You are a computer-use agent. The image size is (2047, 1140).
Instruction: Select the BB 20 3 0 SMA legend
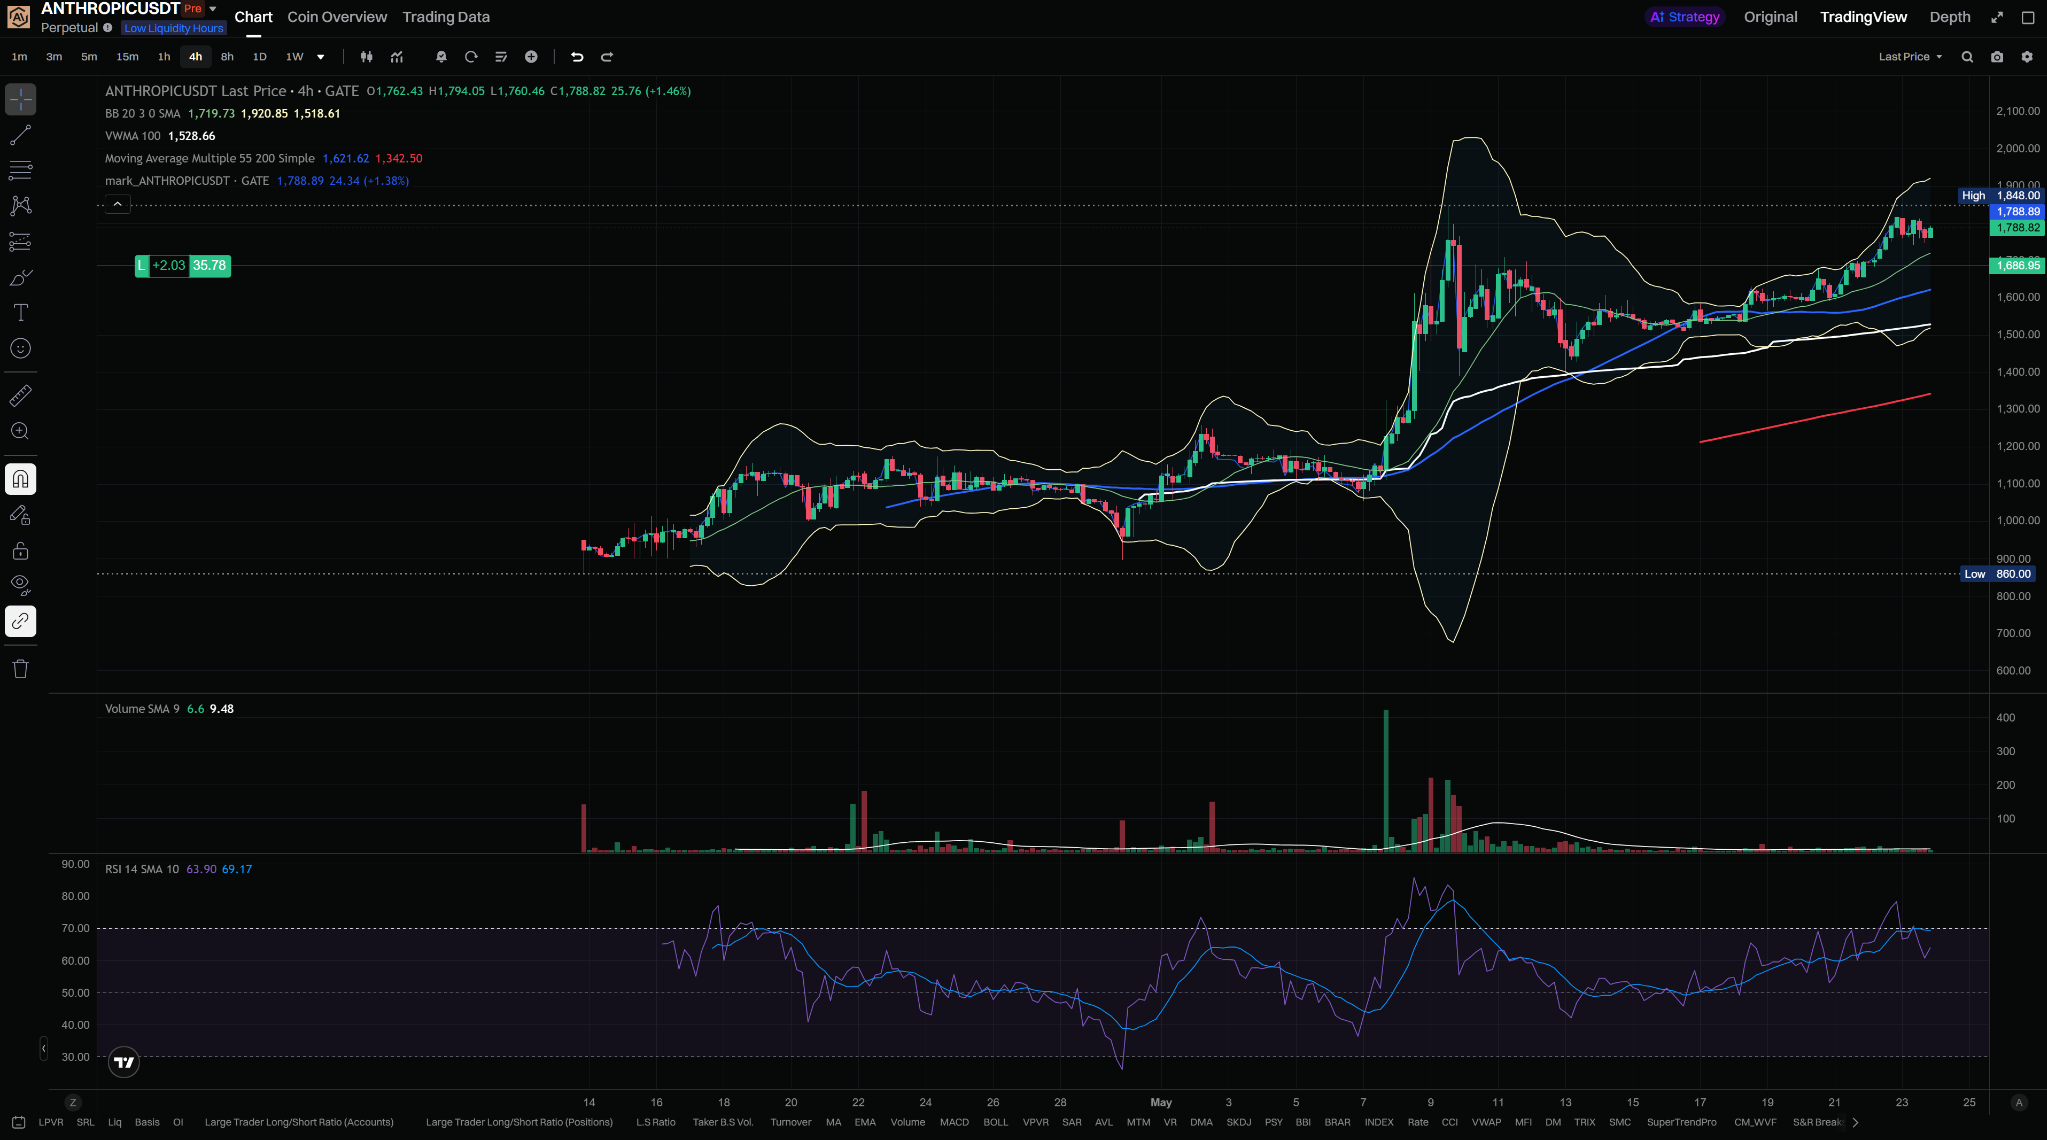(143, 114)
